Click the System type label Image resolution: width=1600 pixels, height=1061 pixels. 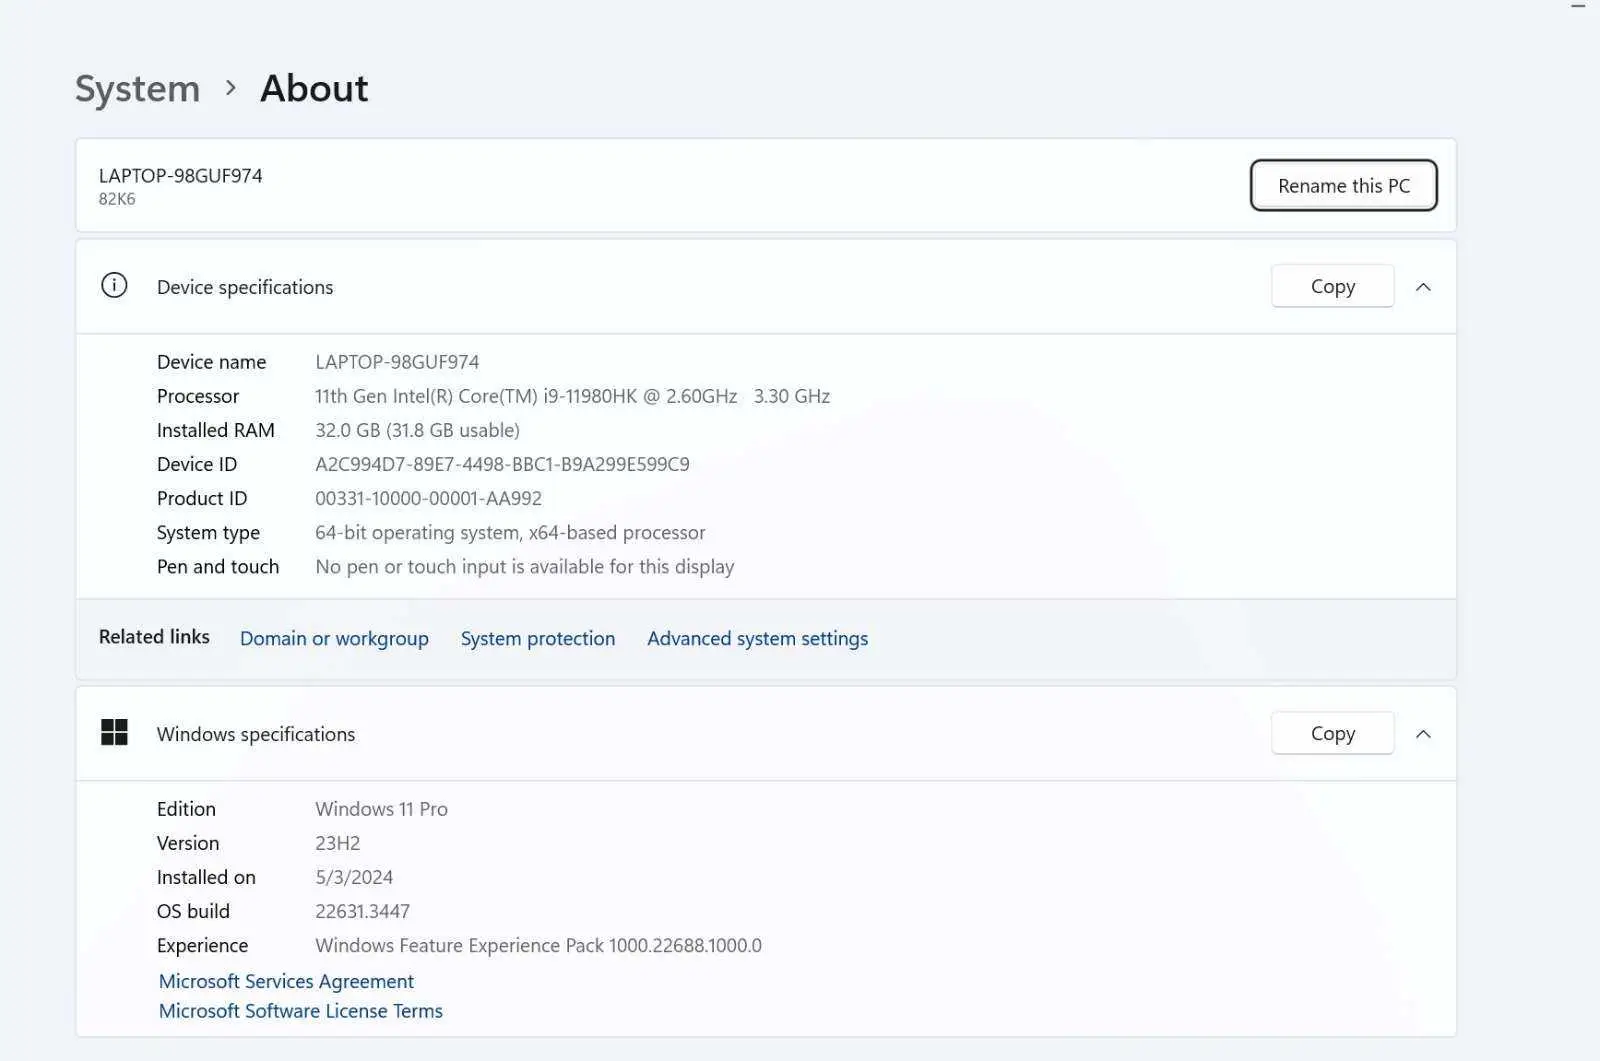tap(208, 532)
